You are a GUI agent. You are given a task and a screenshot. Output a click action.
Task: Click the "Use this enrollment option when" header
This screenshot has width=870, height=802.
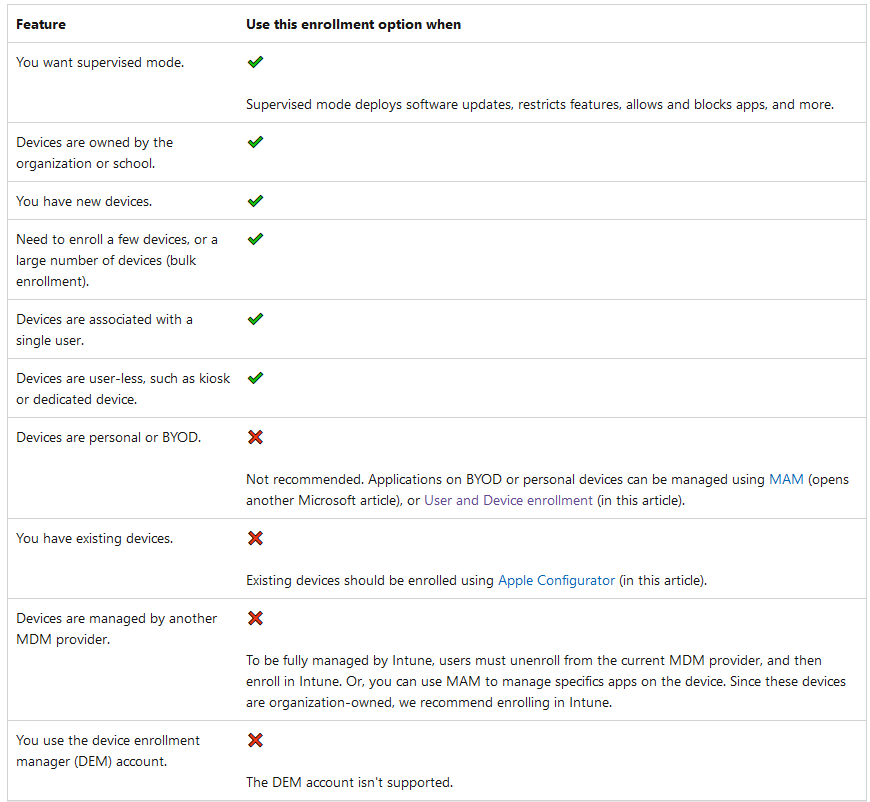point(353,24)
